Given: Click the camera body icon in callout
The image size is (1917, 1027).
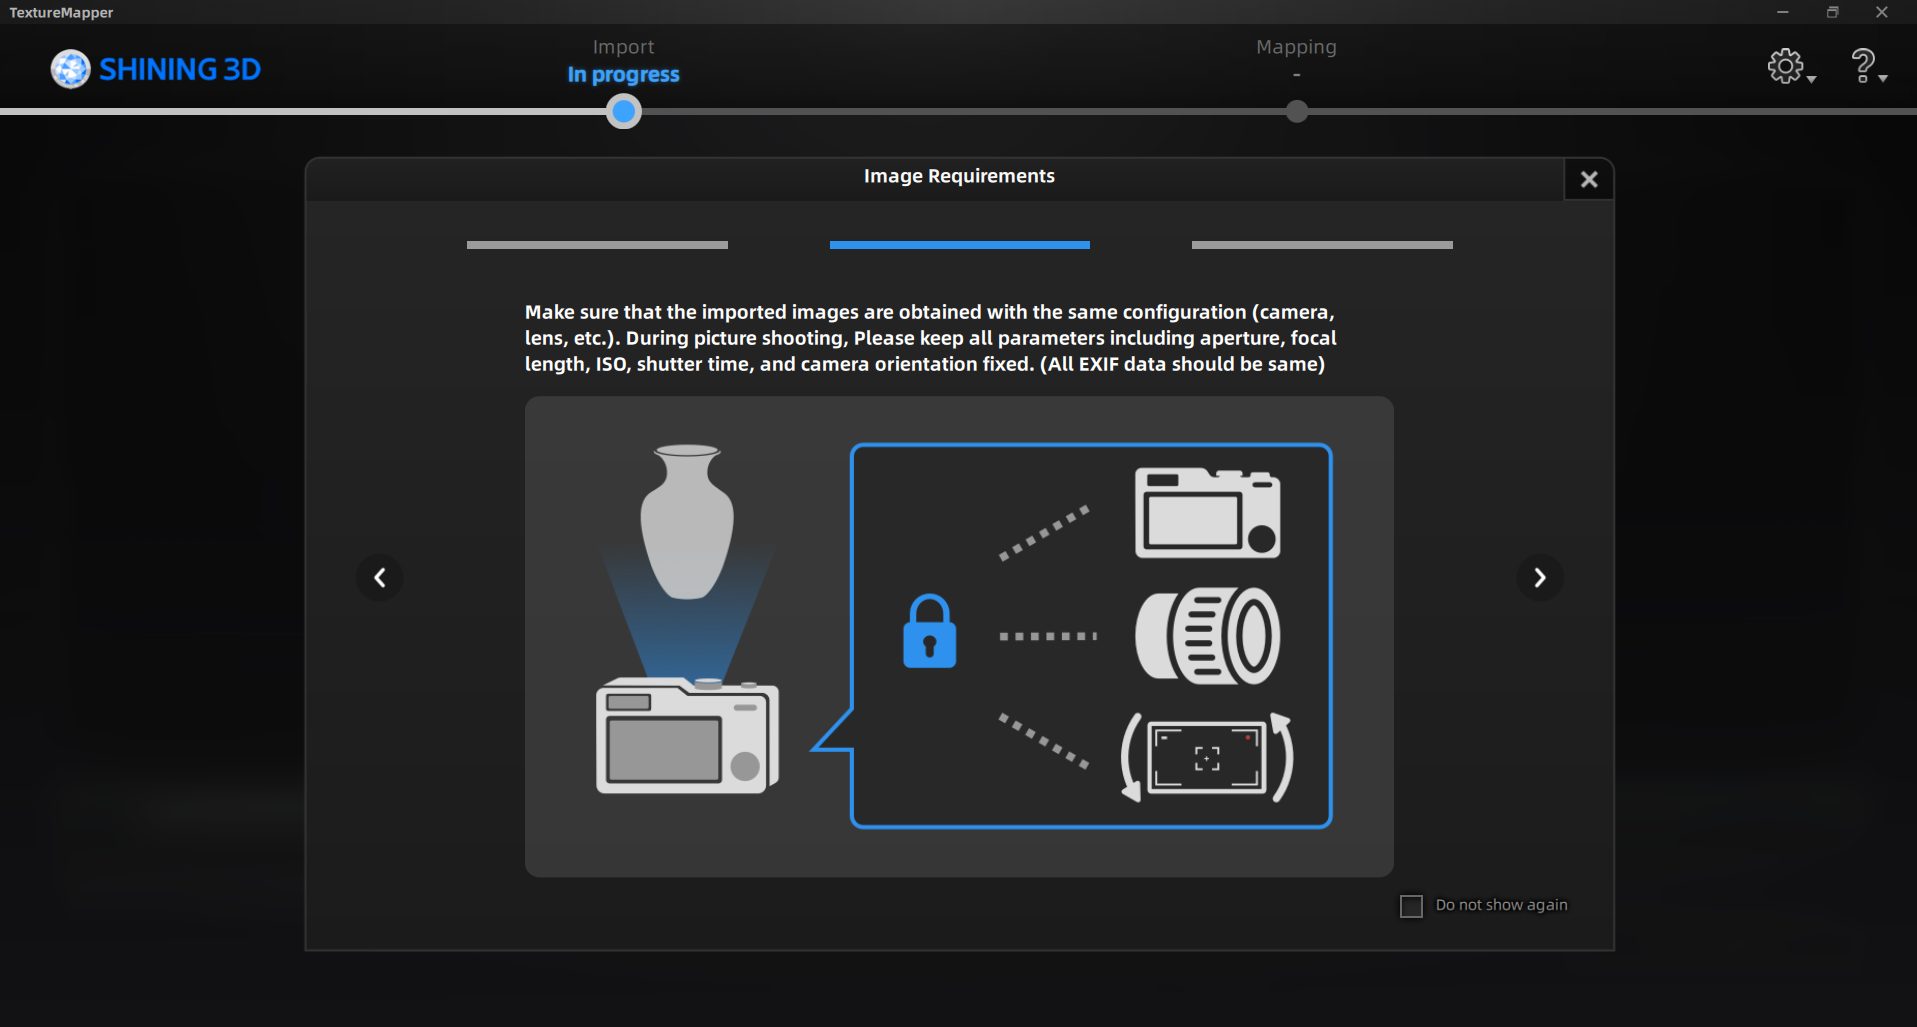Looking at the screenshot, I should pos(1207,513).
